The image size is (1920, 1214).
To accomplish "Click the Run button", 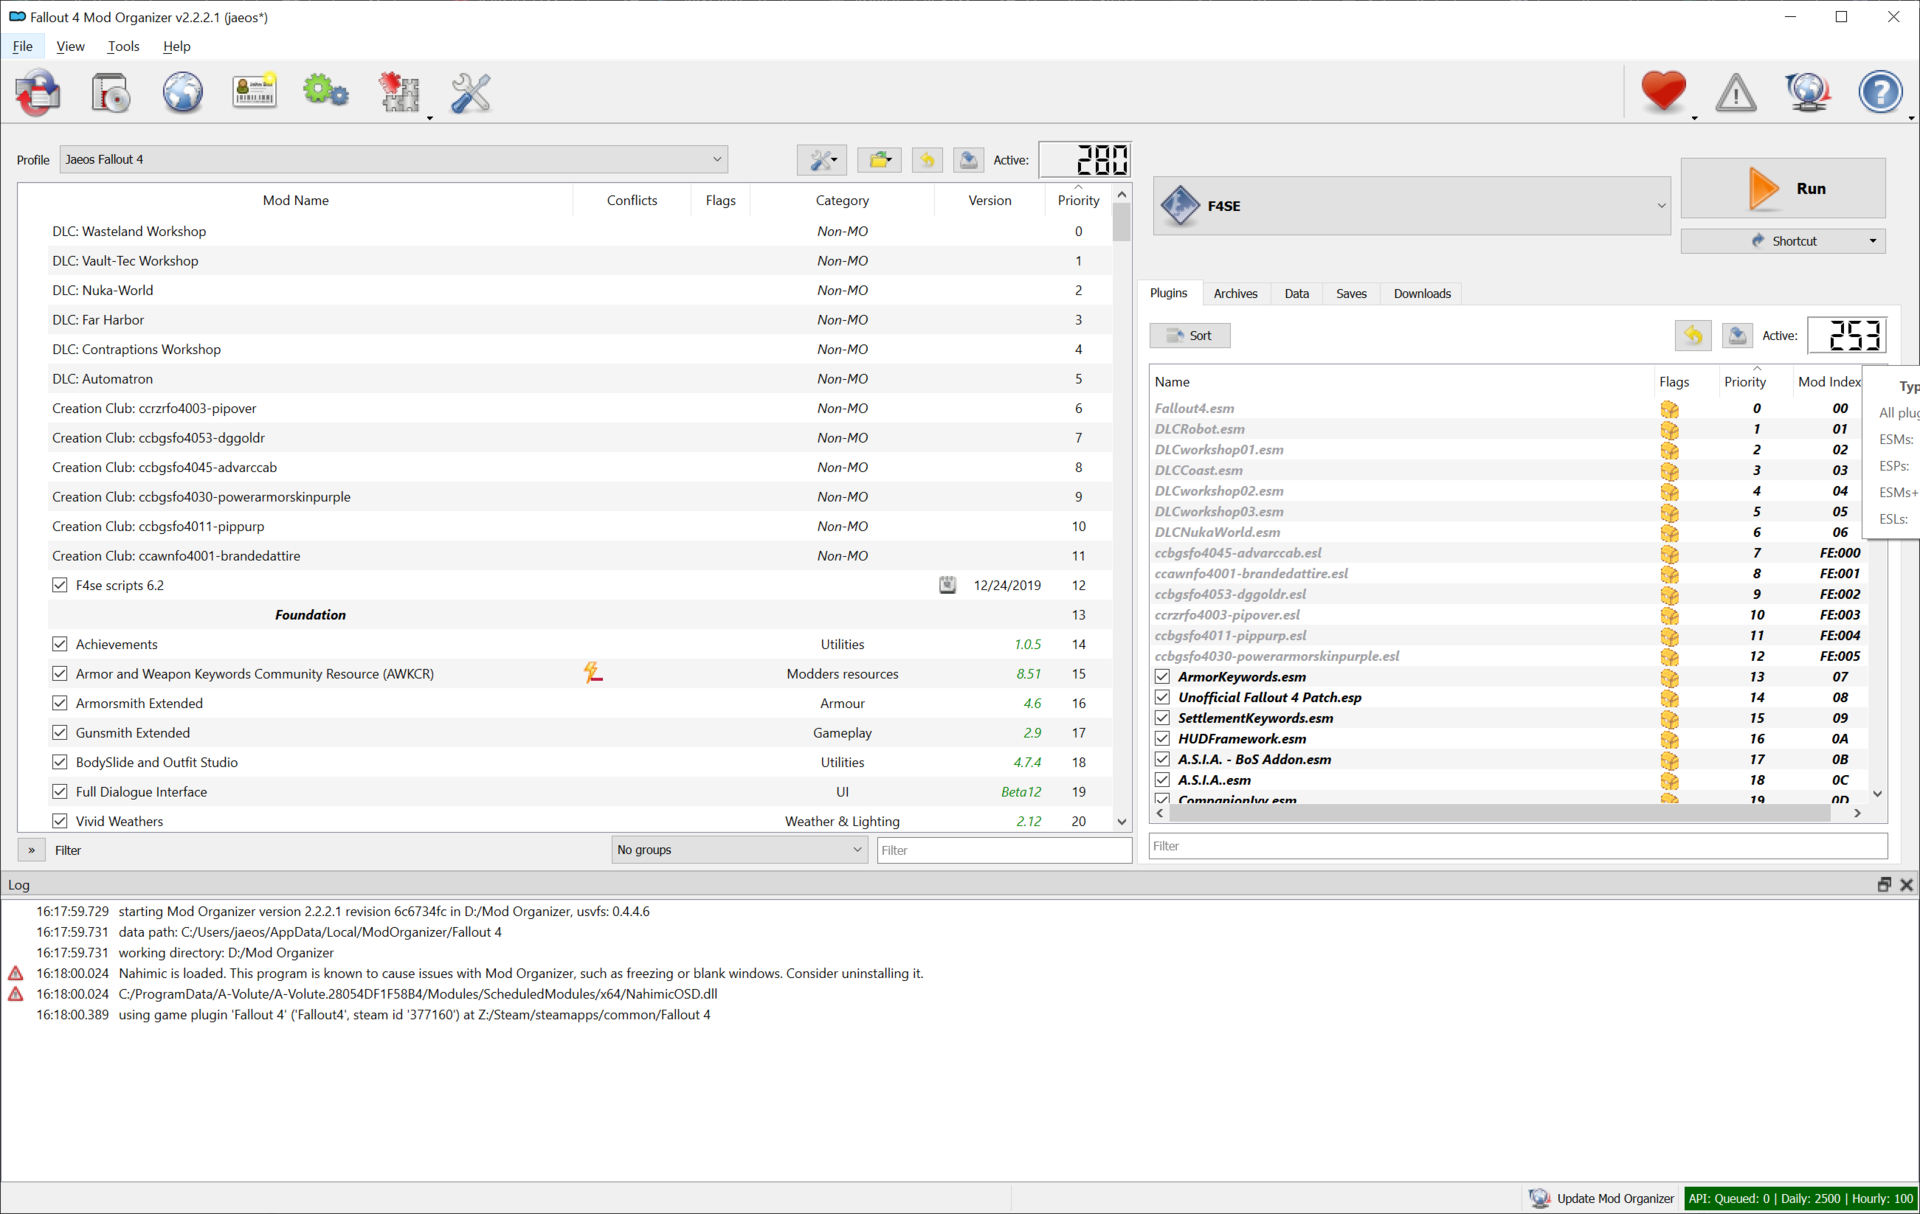I will coord(1783,188).
